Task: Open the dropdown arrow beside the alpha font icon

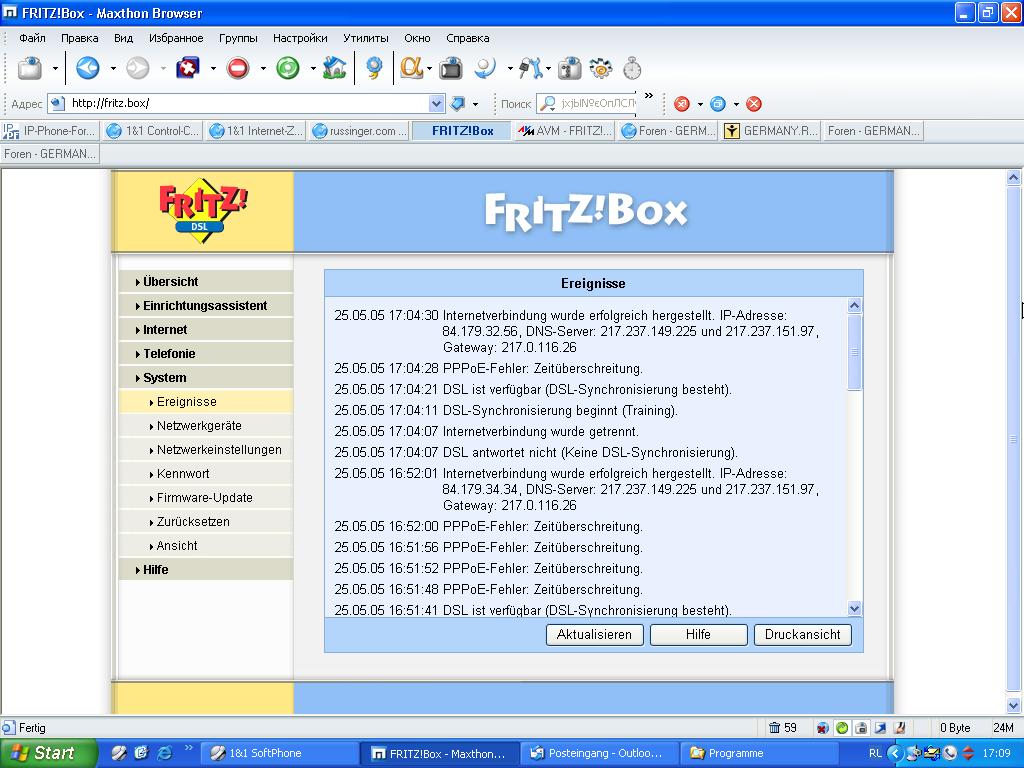Action: click(x=429, y=68)
